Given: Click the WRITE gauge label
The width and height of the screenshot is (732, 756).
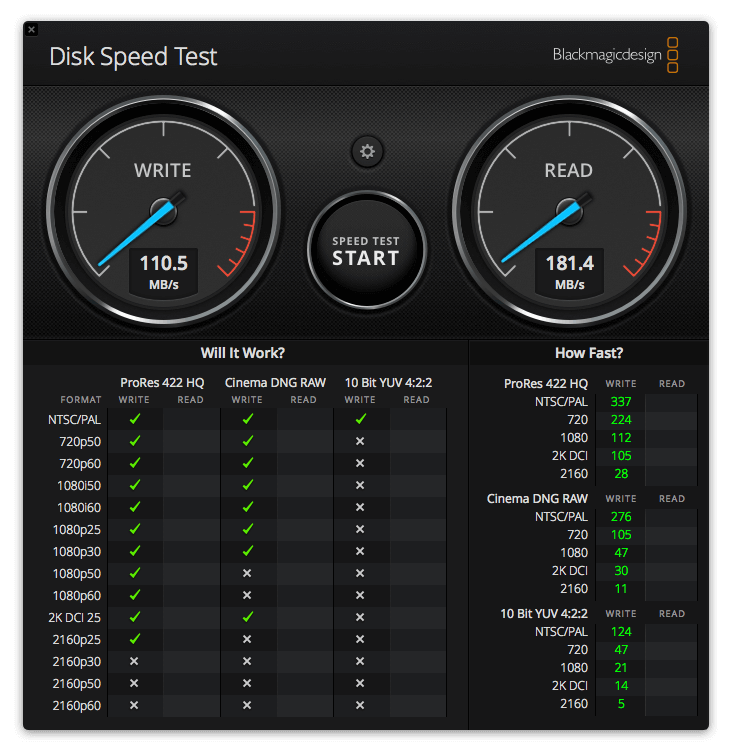Looking at the screenshot, I should pos(163,170).
